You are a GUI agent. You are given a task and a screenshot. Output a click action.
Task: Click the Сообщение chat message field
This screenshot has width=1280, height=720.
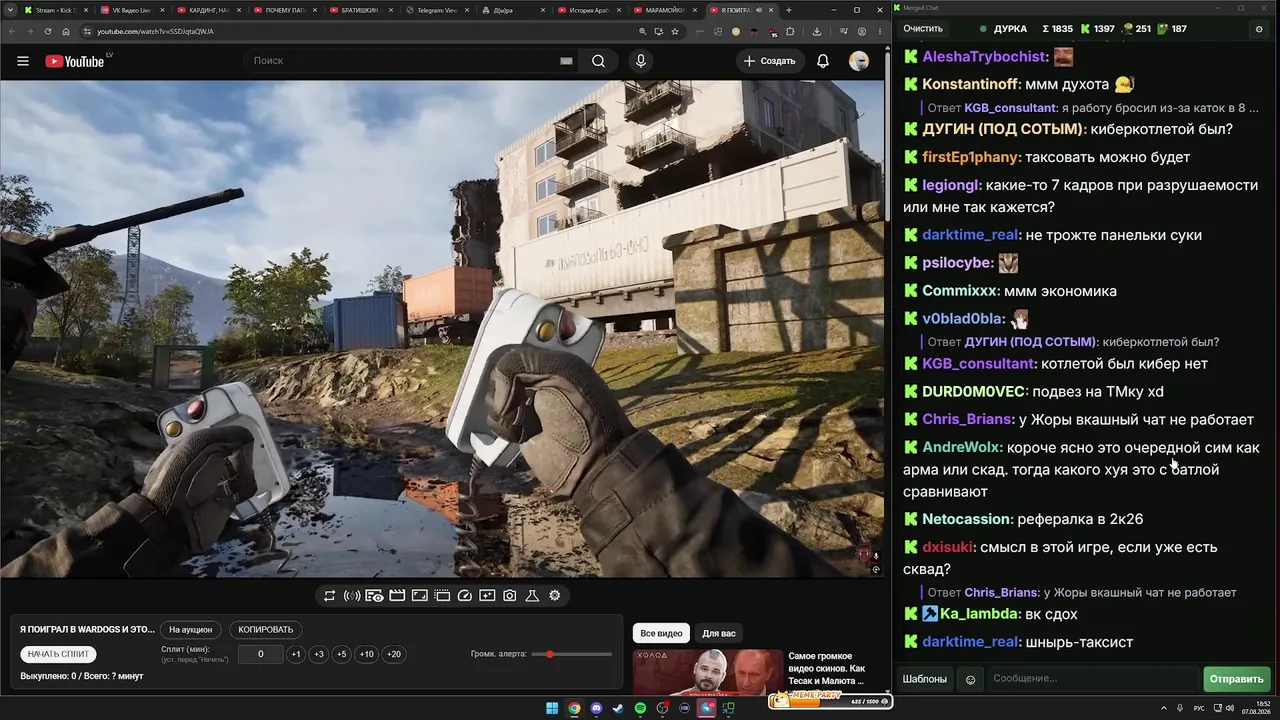pos(1092,679)
